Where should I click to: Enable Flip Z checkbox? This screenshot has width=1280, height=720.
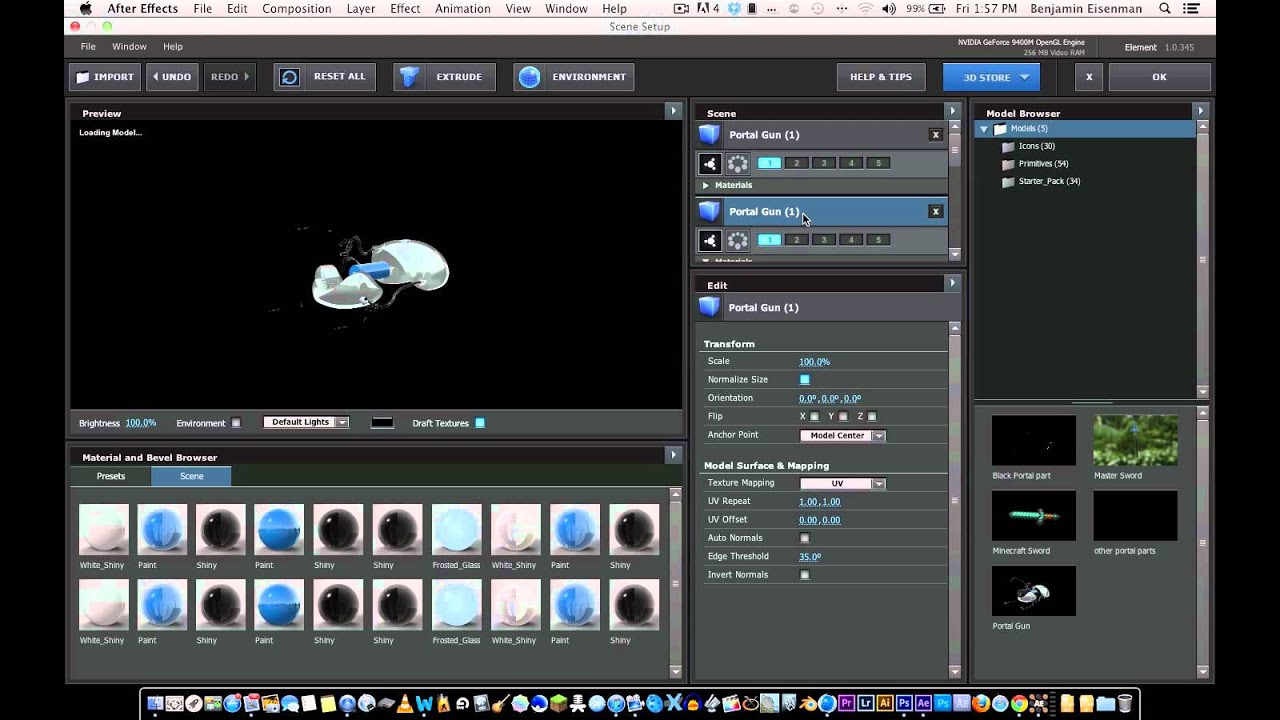[872, 417]
